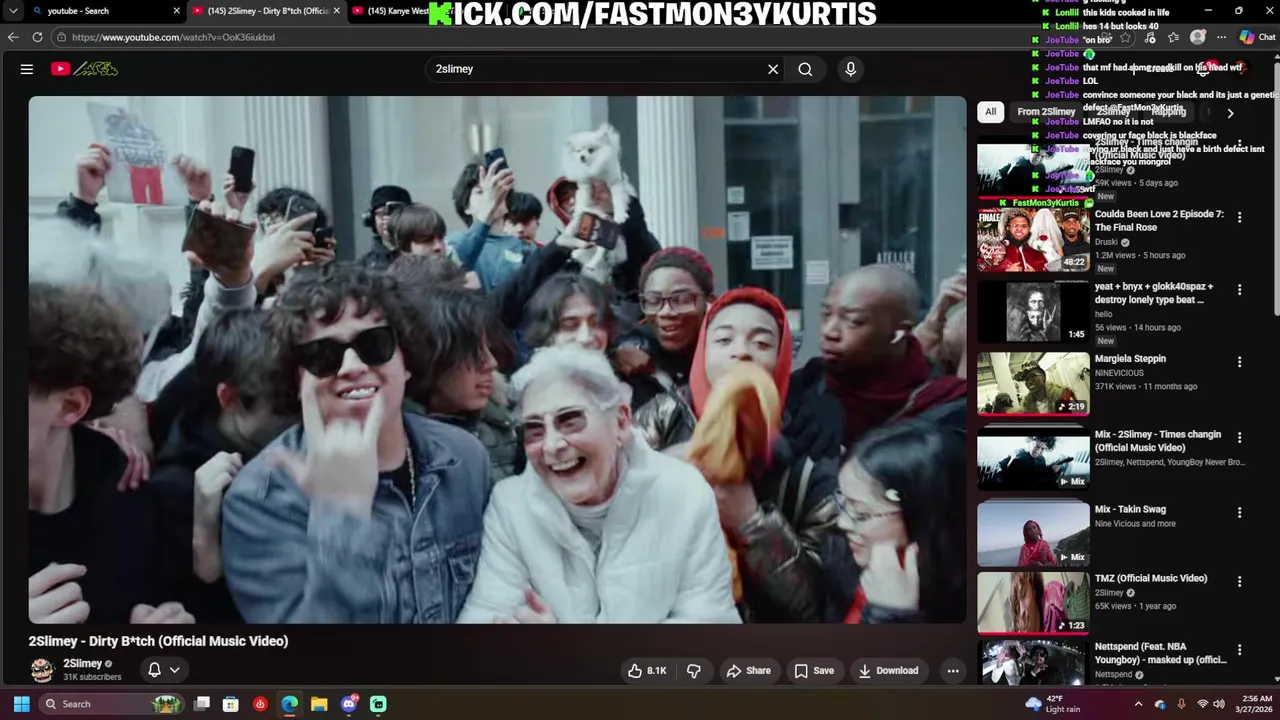Open the 2Slimey channel avatar

click(42, 670)
